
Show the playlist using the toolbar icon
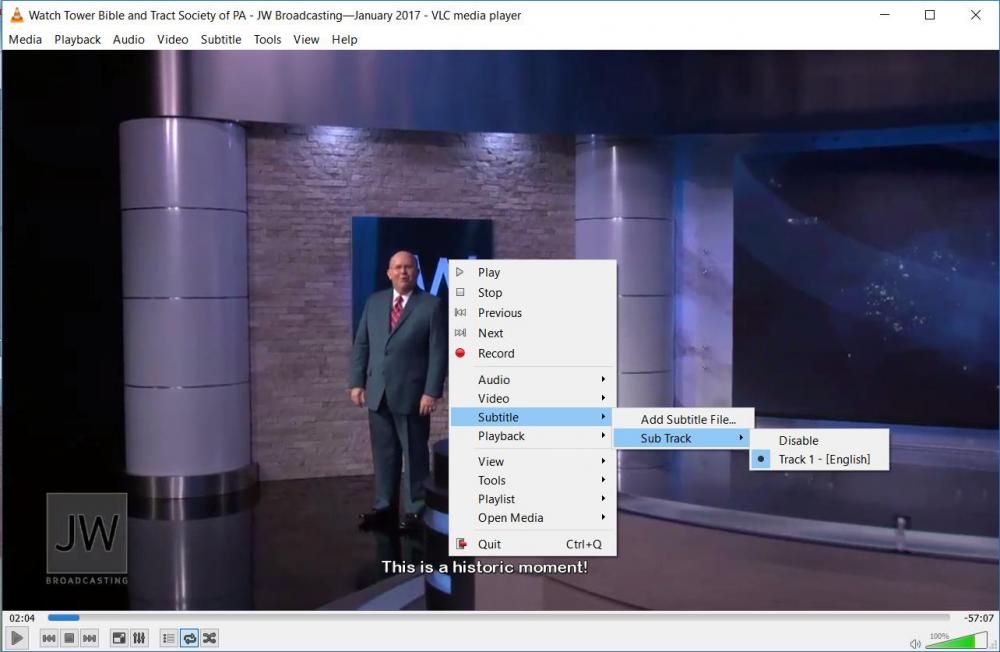[x=168, y=638]
